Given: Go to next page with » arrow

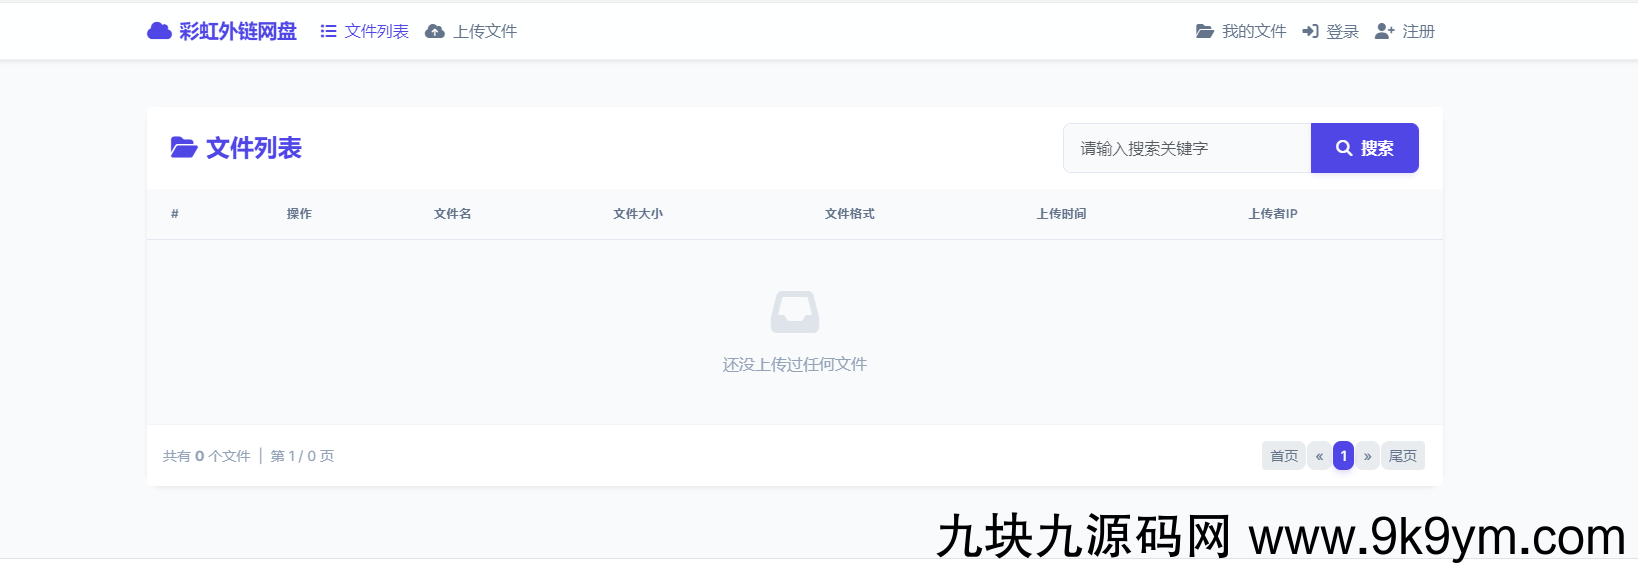Looking at the screenshot, I should point(1367,456).
